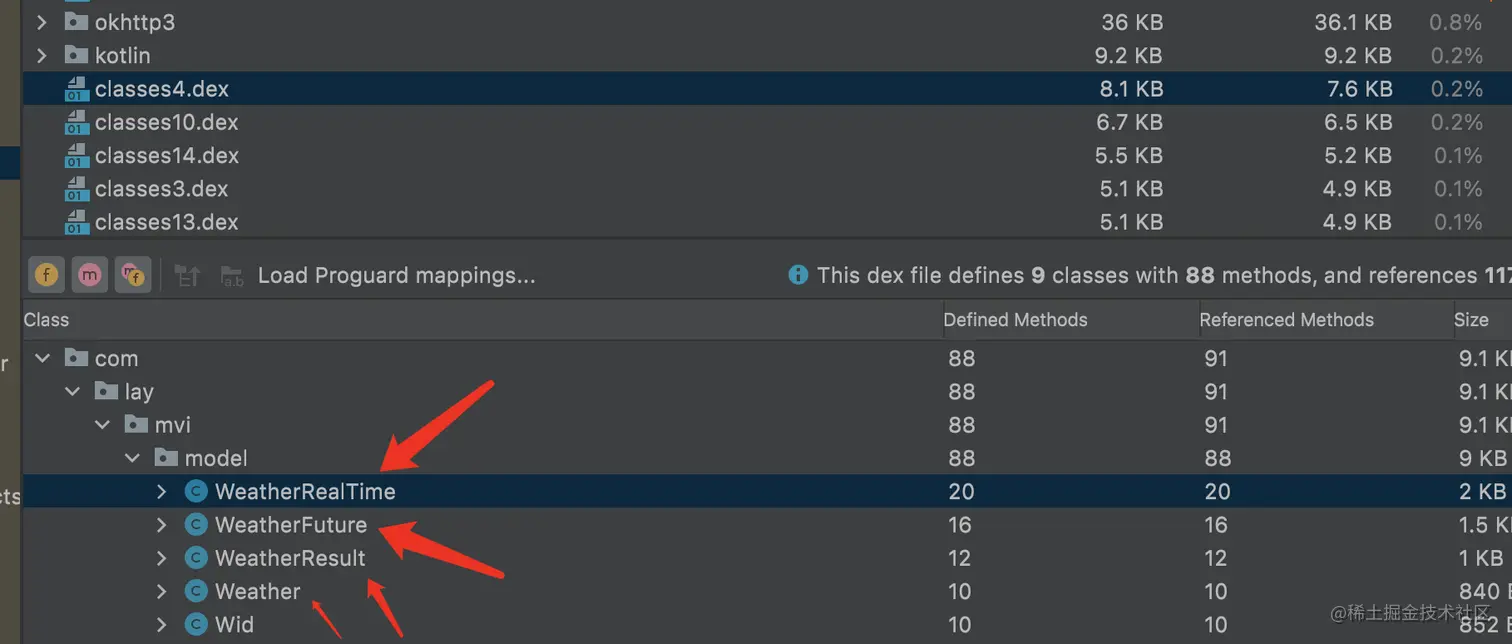Sort by Defined Methods column header
Screen dimensions: 1512x644
click(1015, 320)
